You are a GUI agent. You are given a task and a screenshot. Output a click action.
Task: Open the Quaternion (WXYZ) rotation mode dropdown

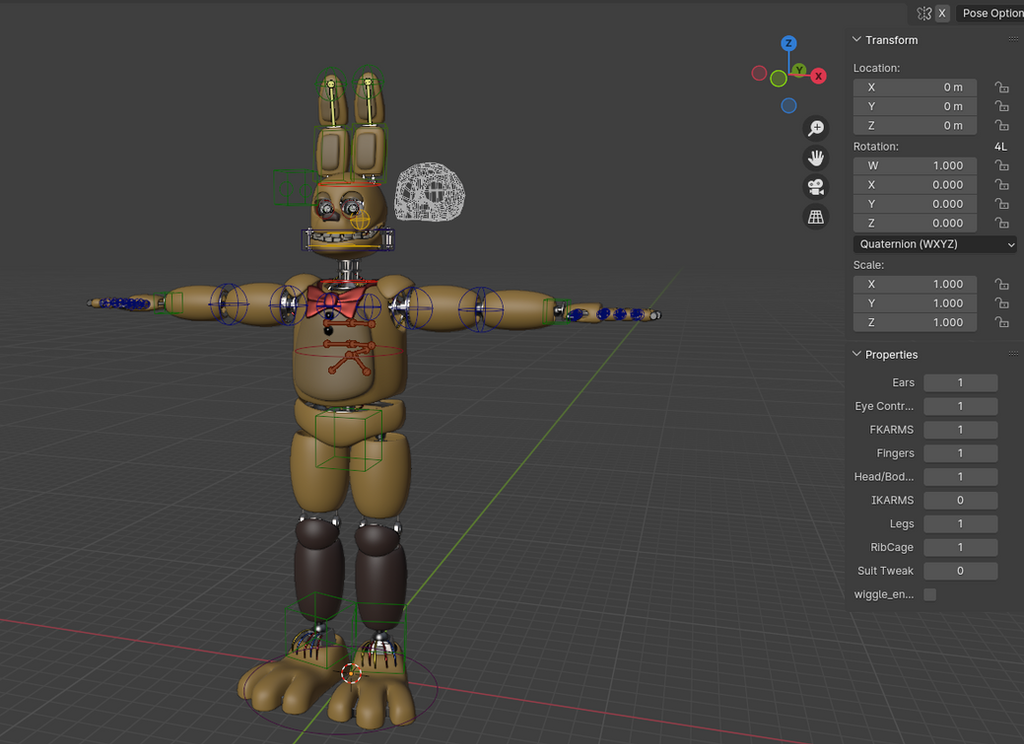935,244
